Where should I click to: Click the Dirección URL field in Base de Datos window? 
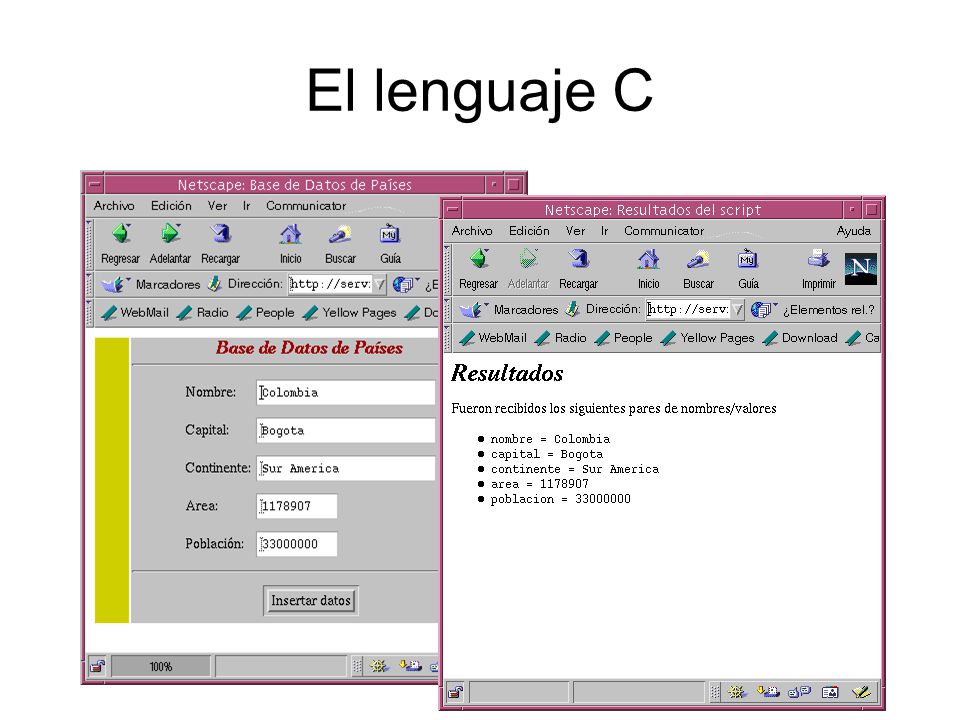331,285
